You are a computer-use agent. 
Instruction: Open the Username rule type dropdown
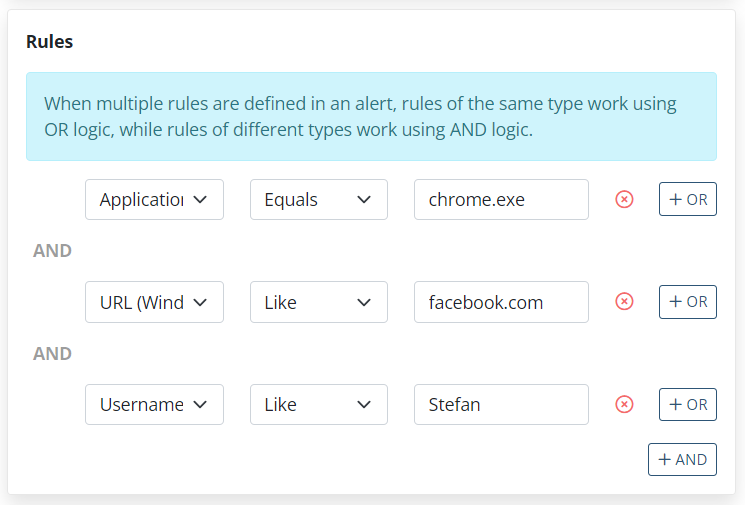[x=154, y=404]
